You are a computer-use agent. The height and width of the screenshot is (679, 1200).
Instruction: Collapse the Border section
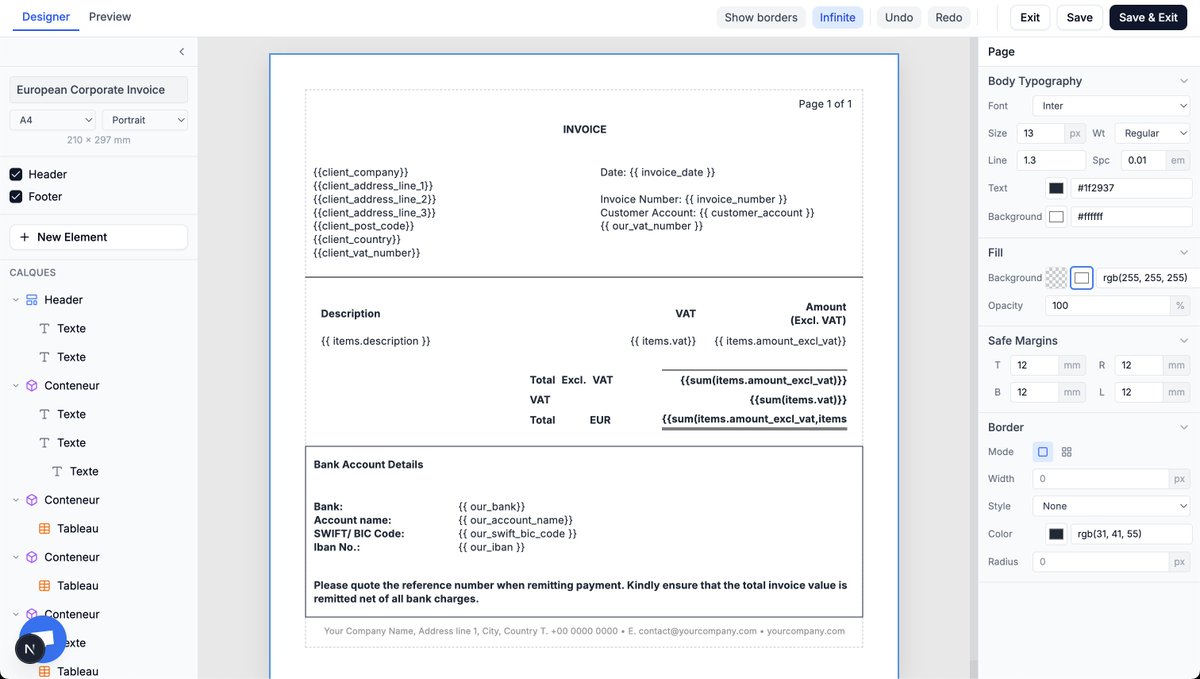pos(1184,427)
